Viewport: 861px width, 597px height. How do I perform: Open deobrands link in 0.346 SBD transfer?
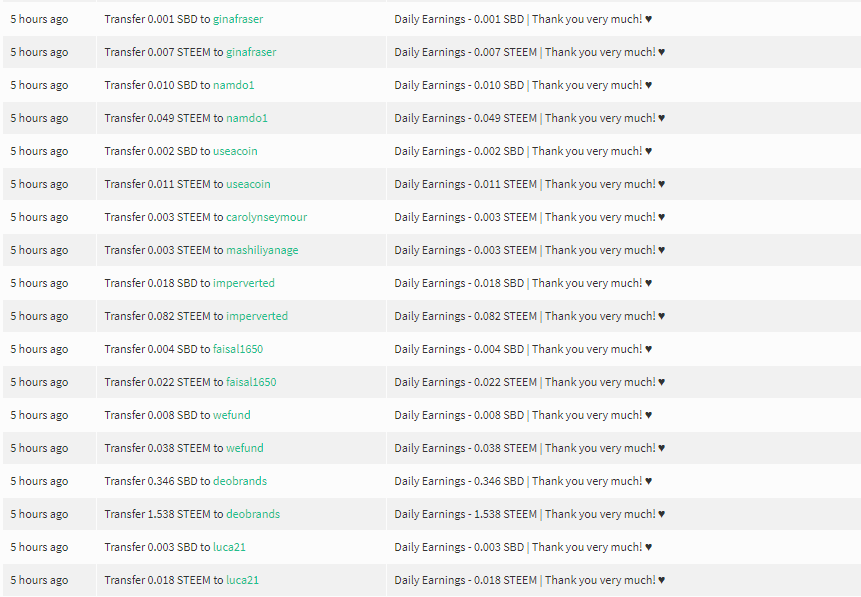click(x=240, y=481)
